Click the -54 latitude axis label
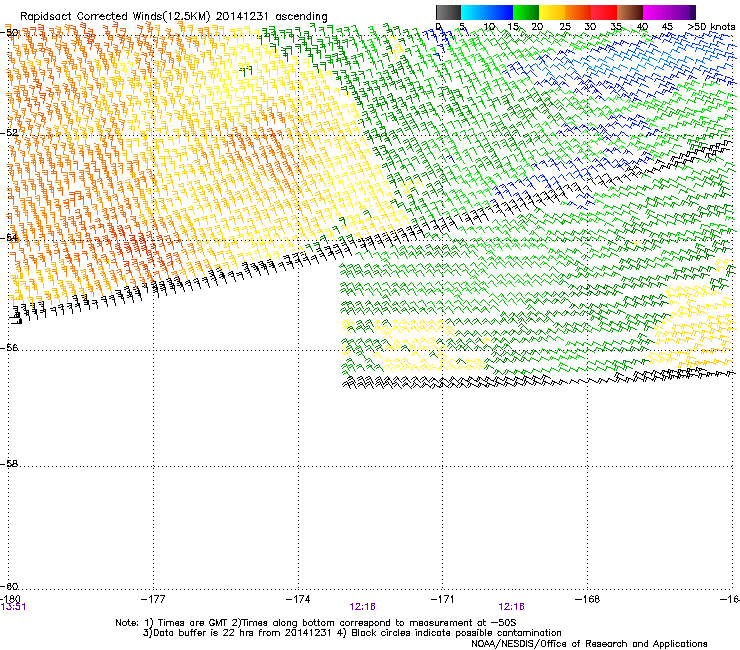 [9, 238]
